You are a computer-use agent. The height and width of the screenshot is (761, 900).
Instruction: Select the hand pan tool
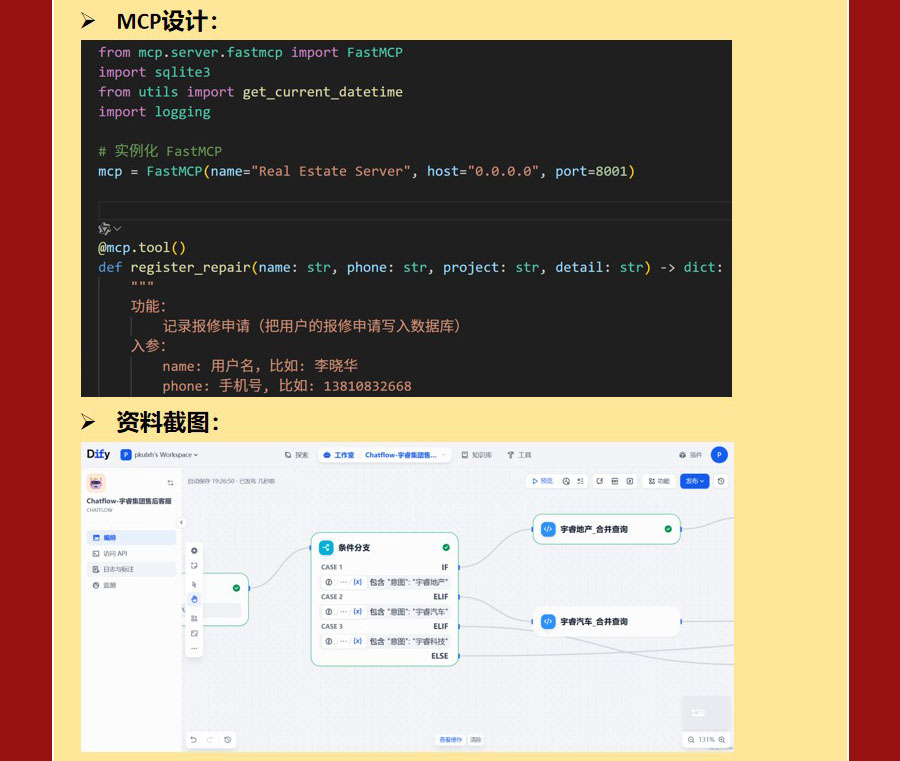coord(194,599)
